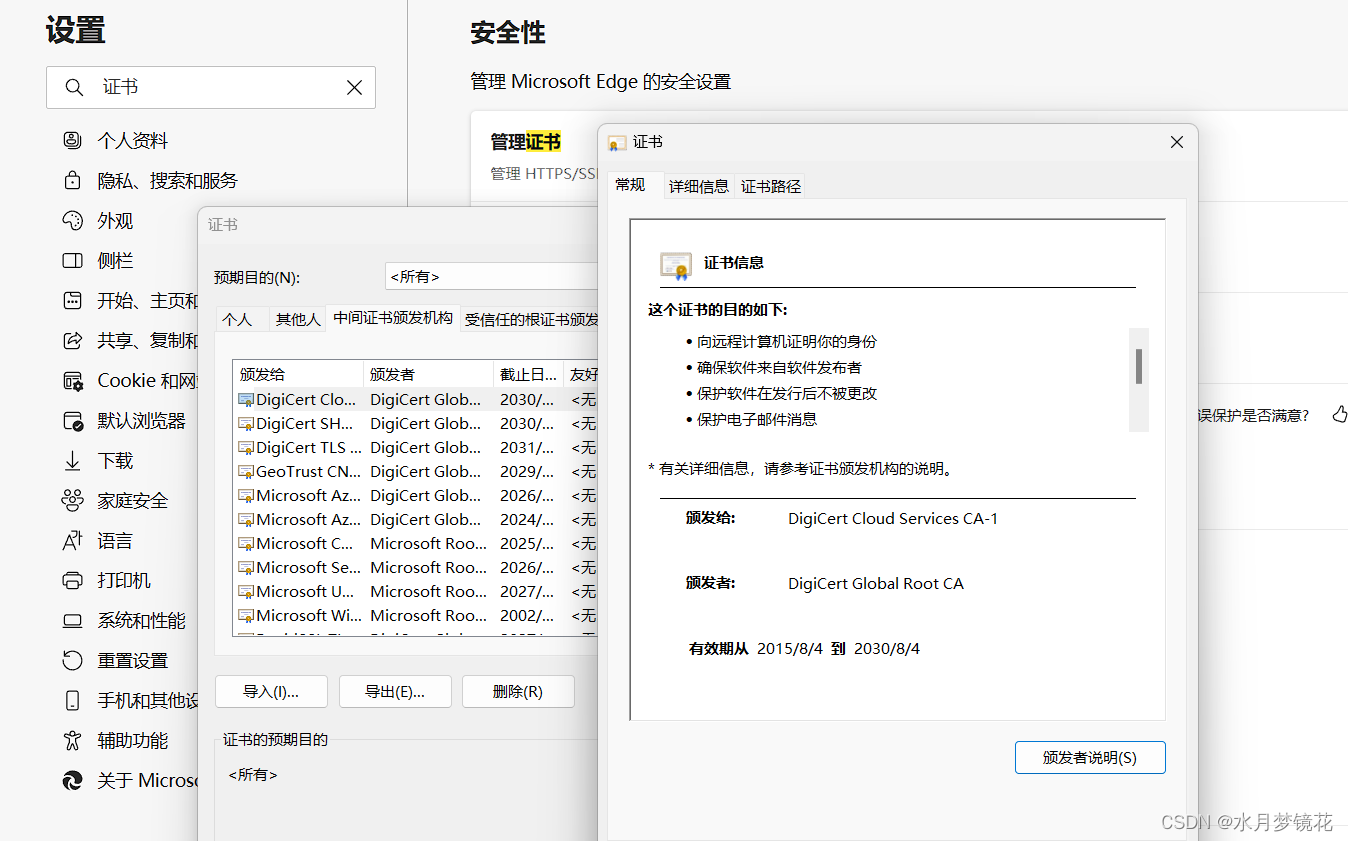
Task: Open the 其他人 certificates tab
Action: (298, 319)
